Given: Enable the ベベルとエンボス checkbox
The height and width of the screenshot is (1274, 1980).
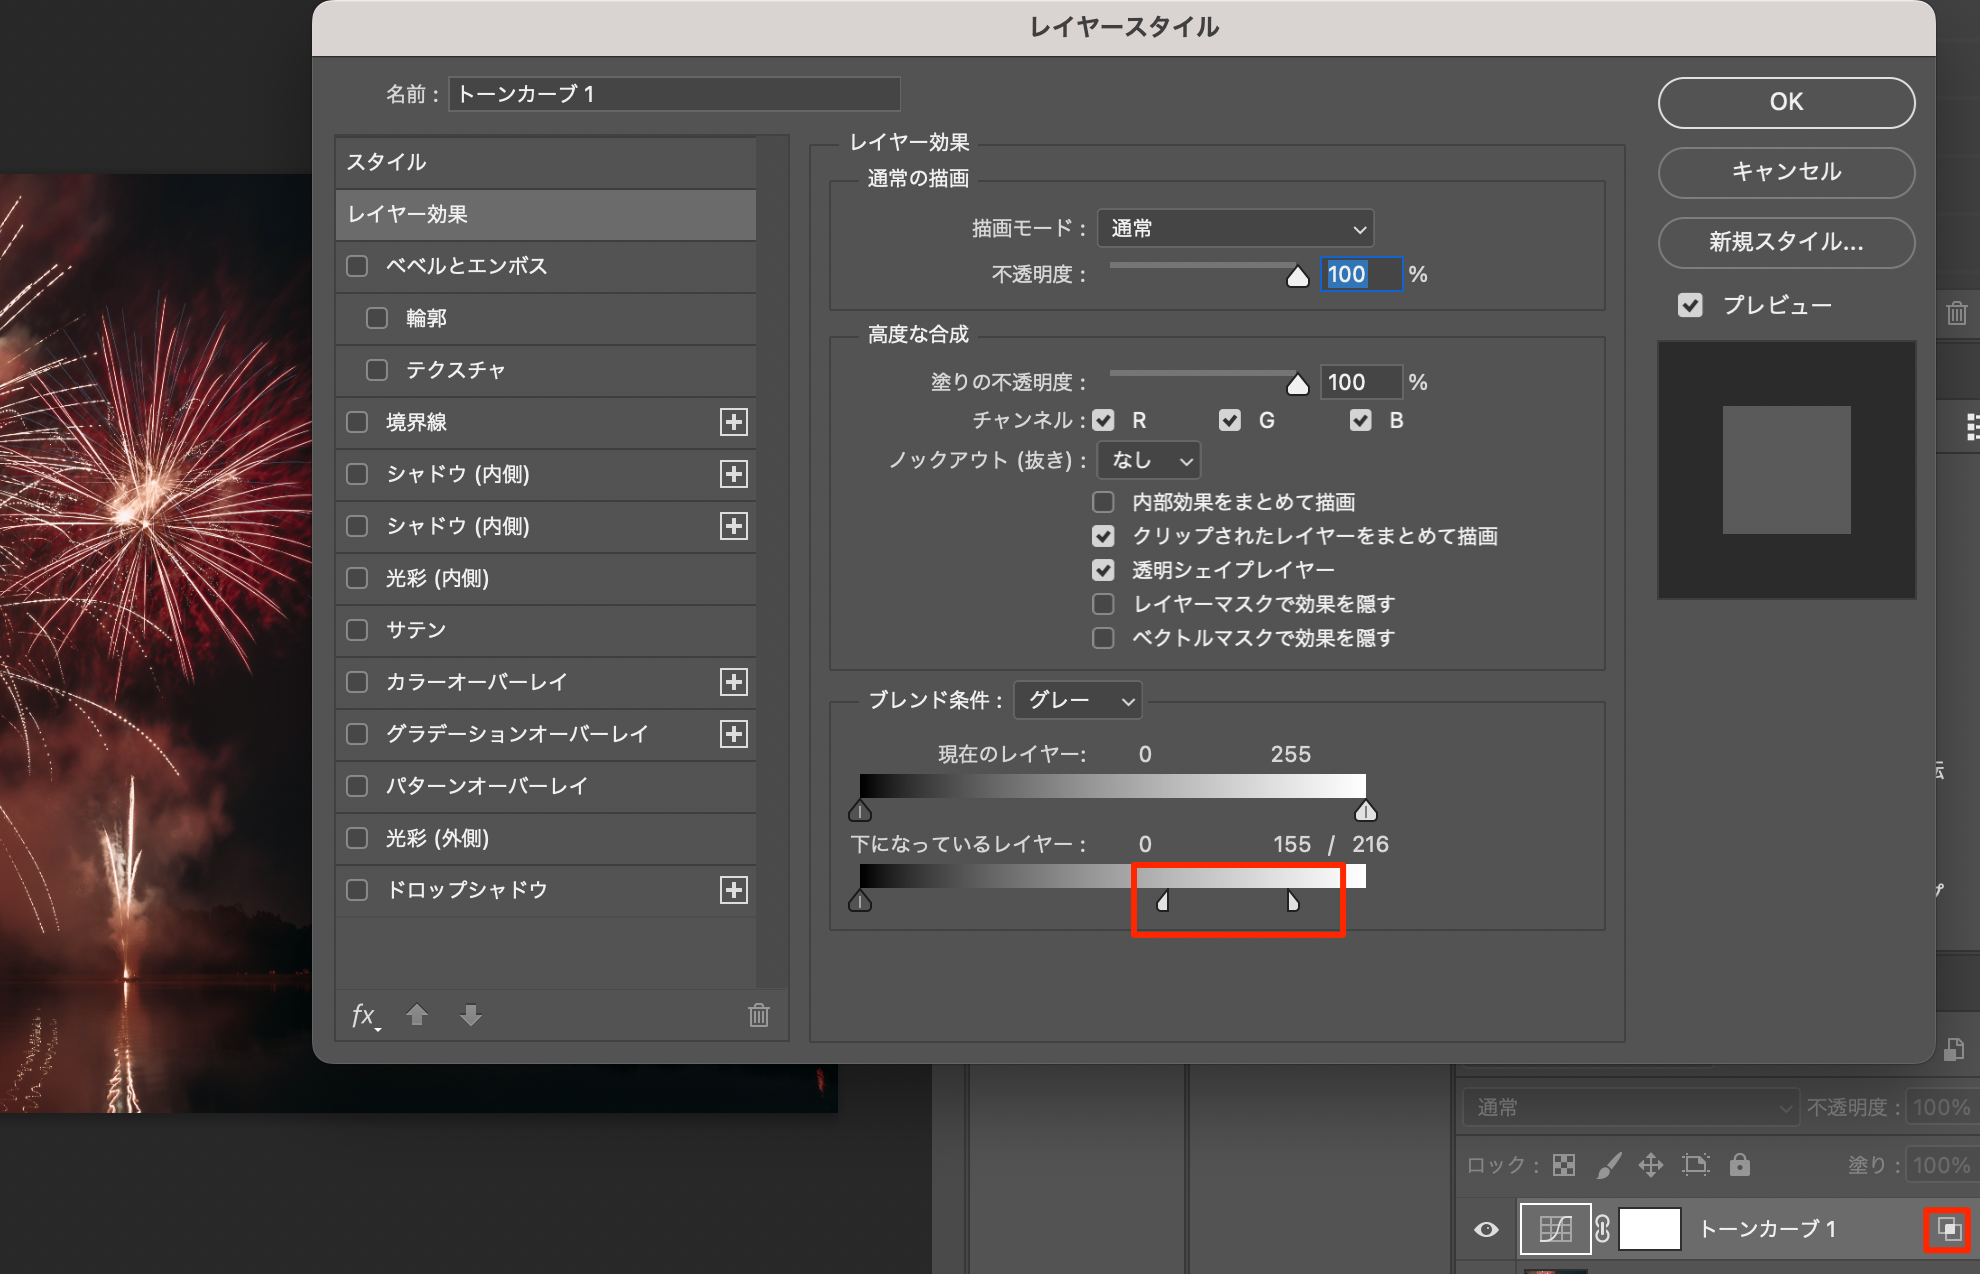Looking at the screenshot, I should pos(357,266).
